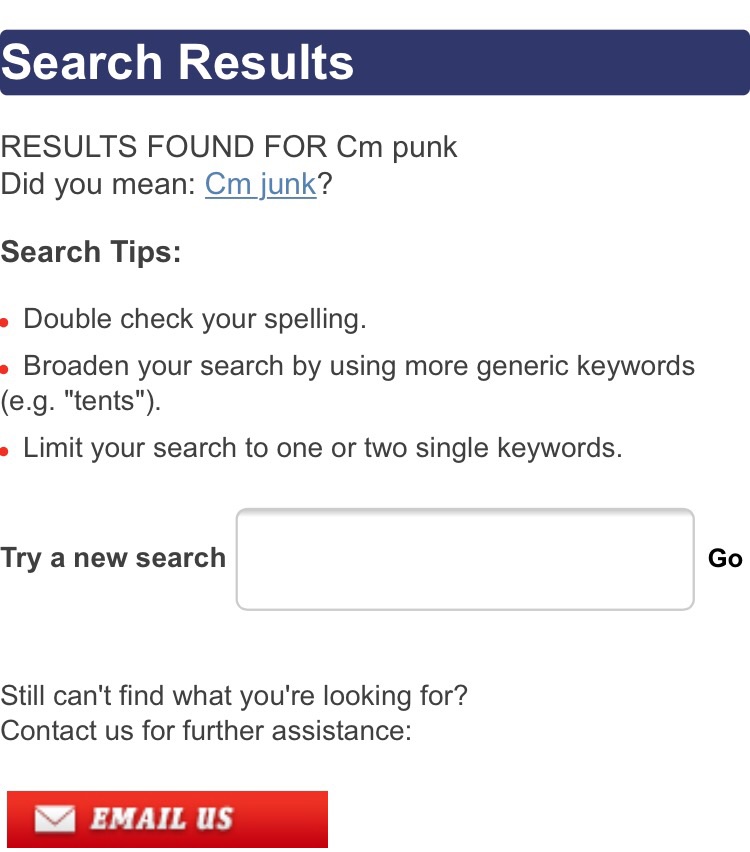The height and width of the screenshot is (852, 750).
Task: Click the "Contact us for further assistance" text
Action: (x=205, y=731)
